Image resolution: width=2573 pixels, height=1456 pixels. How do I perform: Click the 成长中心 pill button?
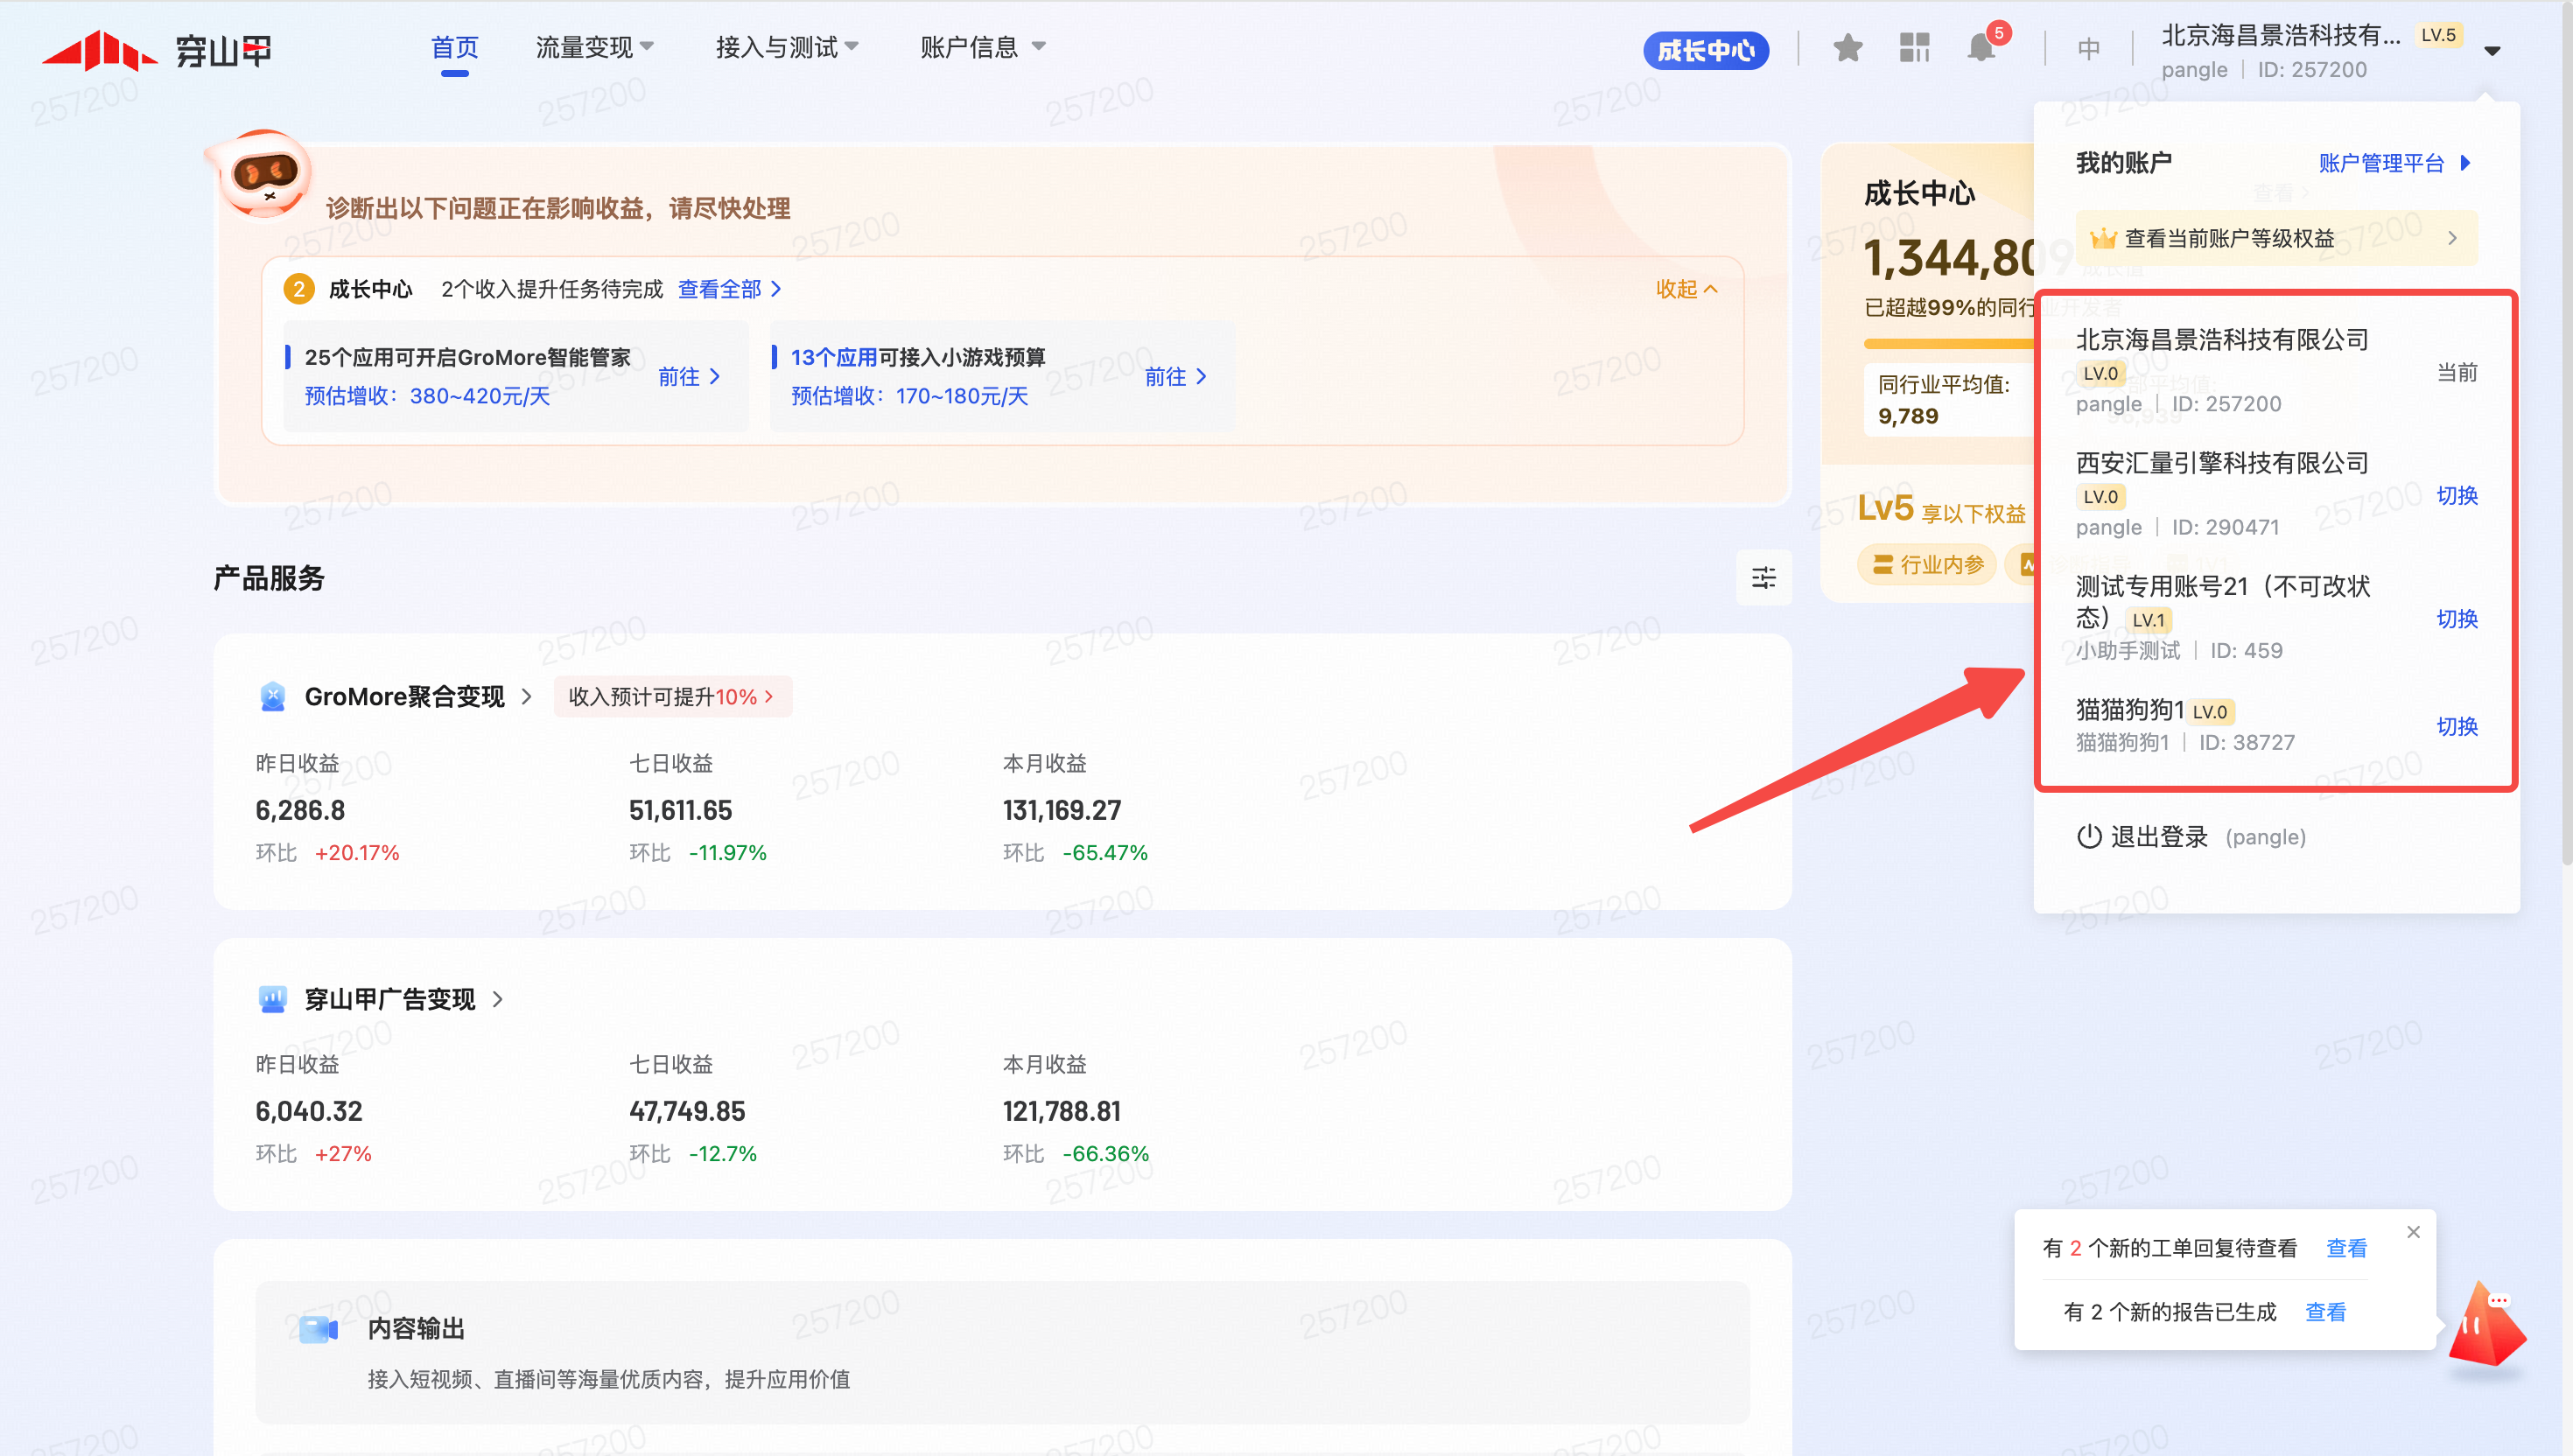point(1705,50)
